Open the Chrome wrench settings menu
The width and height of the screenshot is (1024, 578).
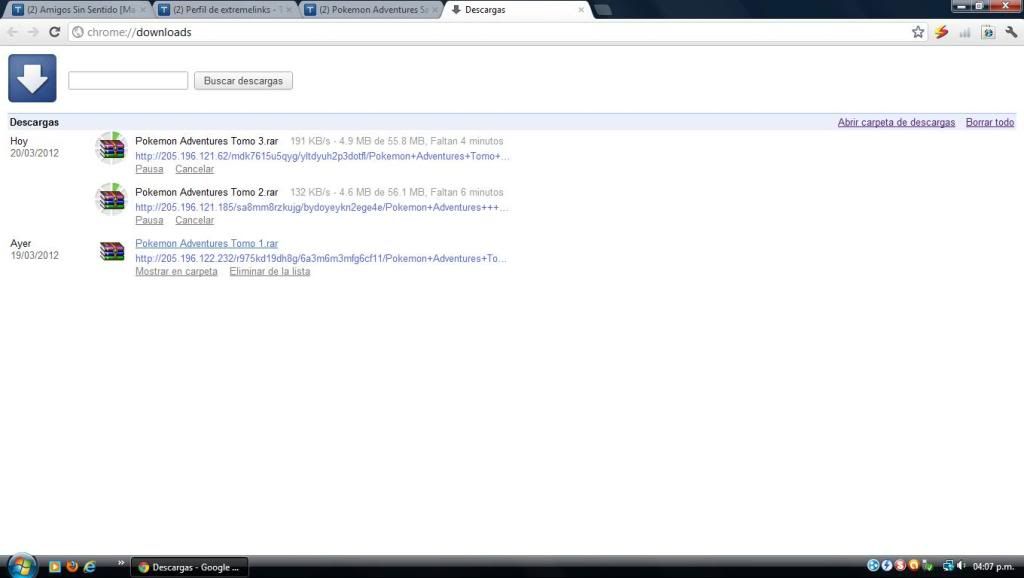point(1011,32)
